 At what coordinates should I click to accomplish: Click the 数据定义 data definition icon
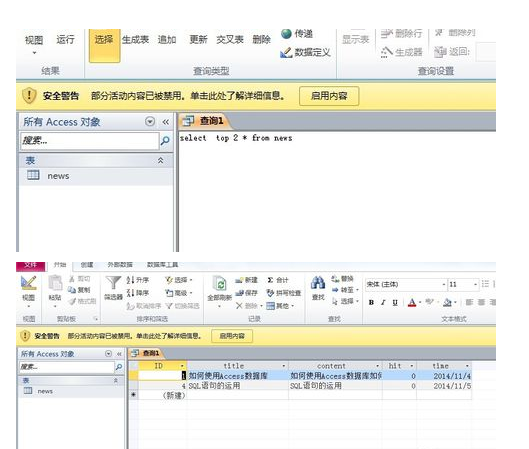coord(286,52)
